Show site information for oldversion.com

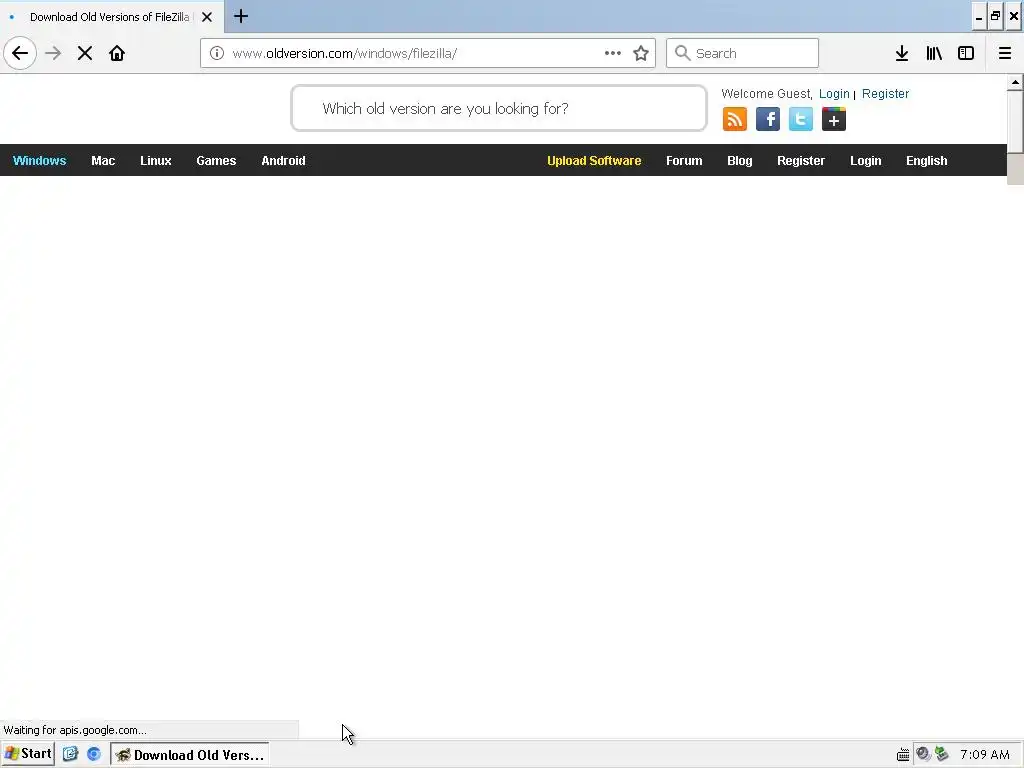(x=217, y=53)
